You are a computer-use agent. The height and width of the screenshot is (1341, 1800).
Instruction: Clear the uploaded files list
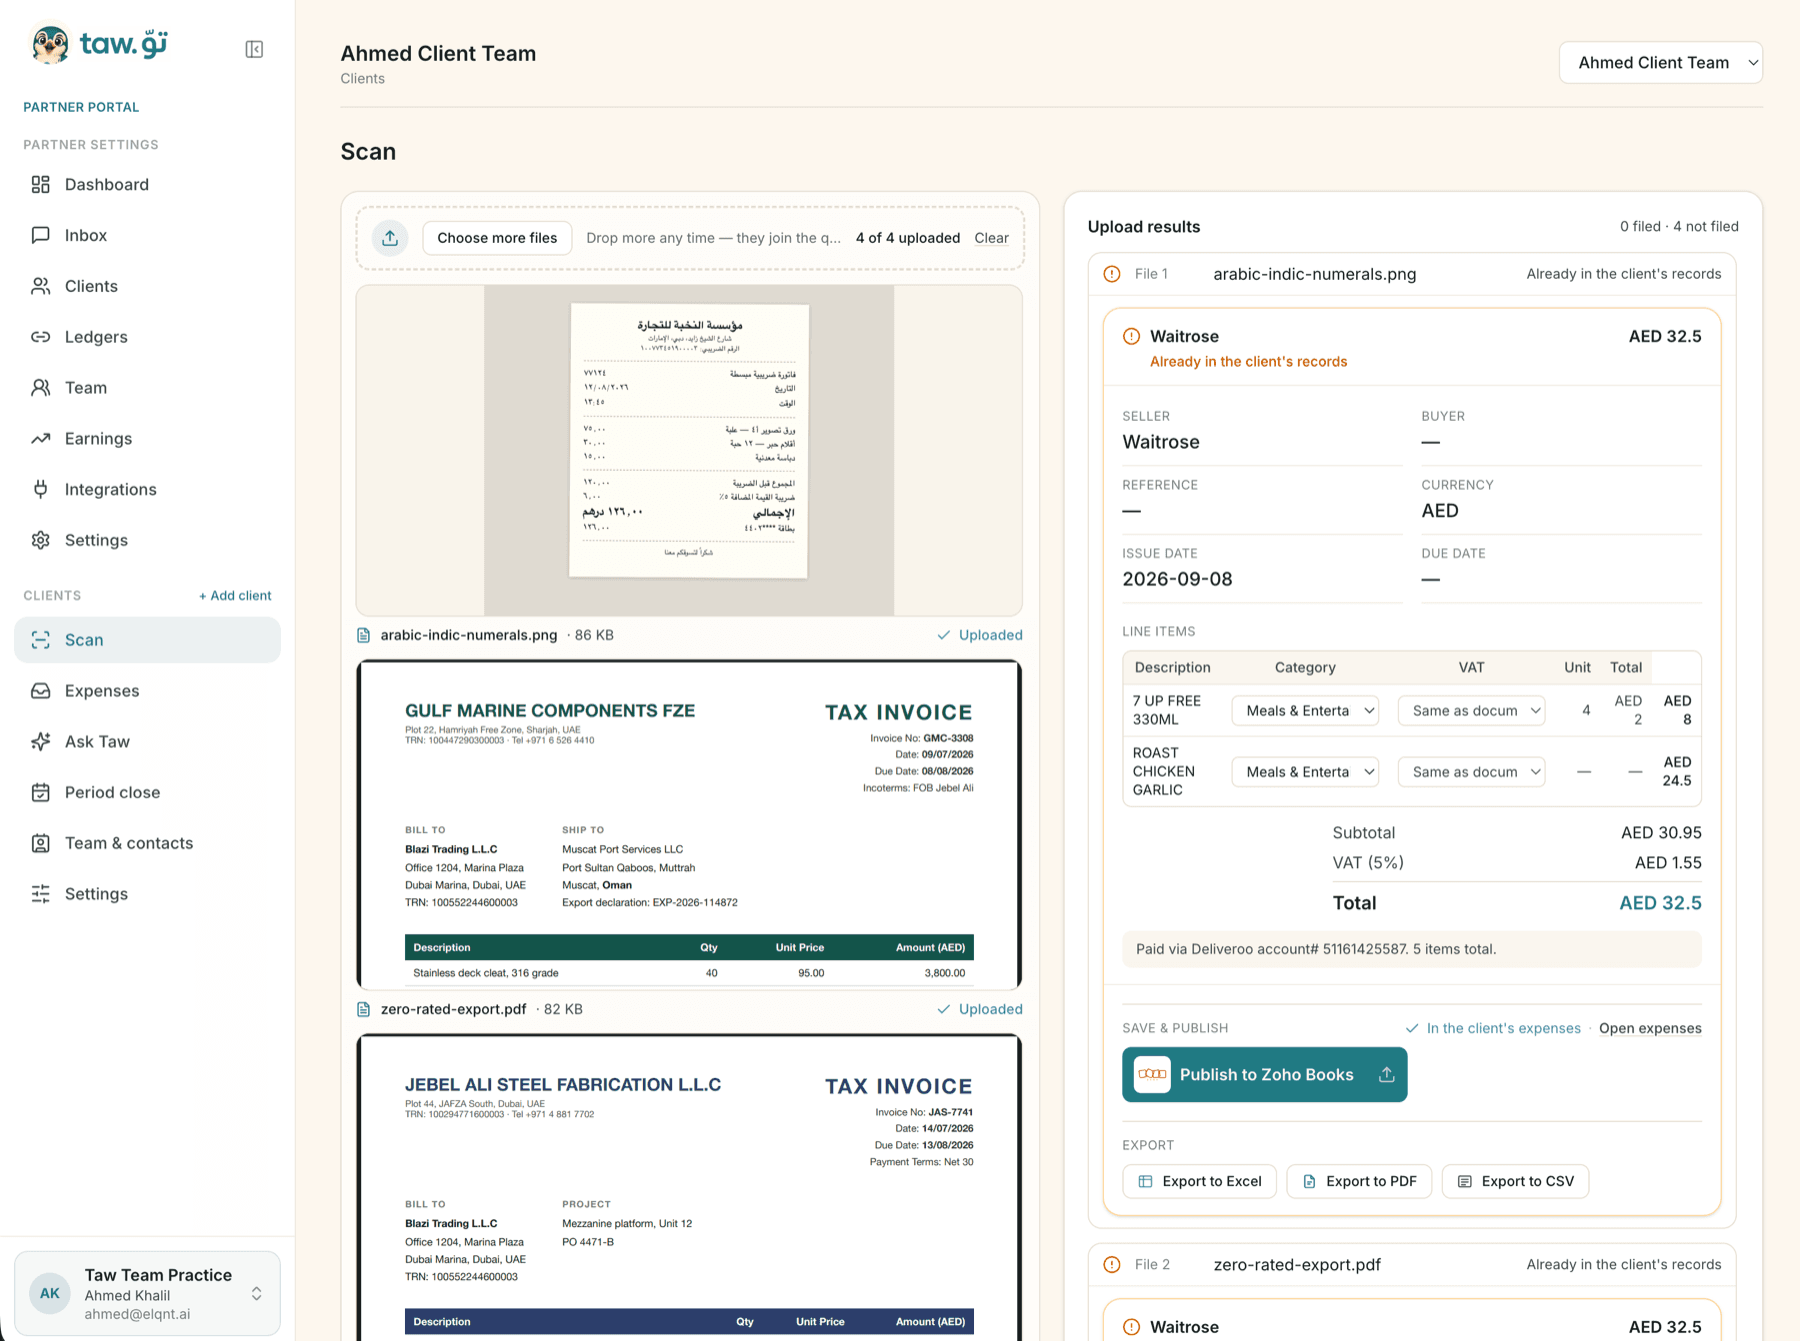[x=991, y=238]
